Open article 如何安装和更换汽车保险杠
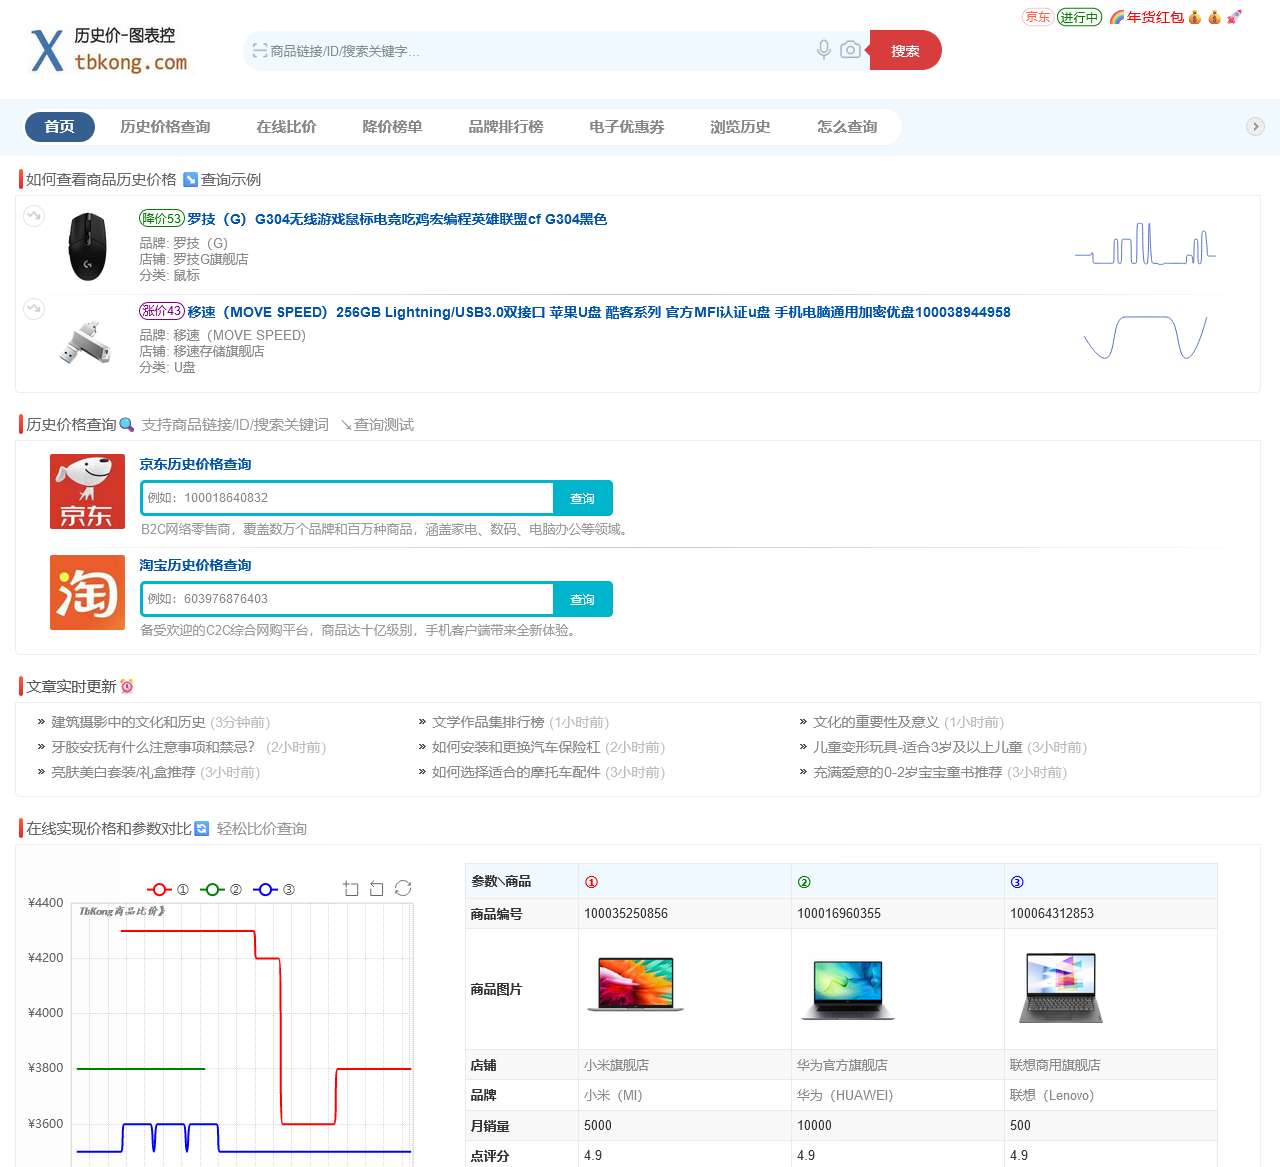Viewport: 1280px width, 1167px height. pos(516,747)
